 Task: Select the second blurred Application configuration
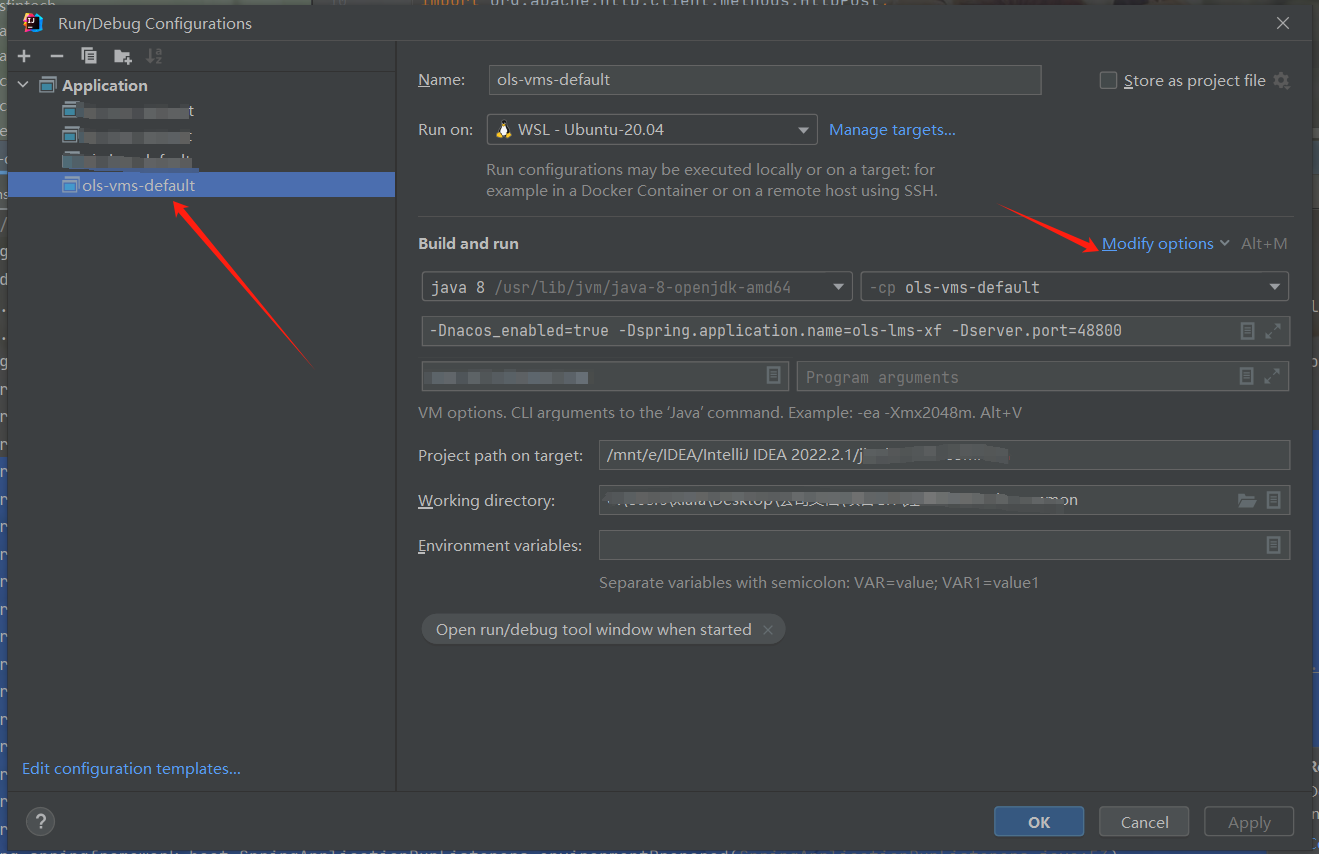click(201, 135)
